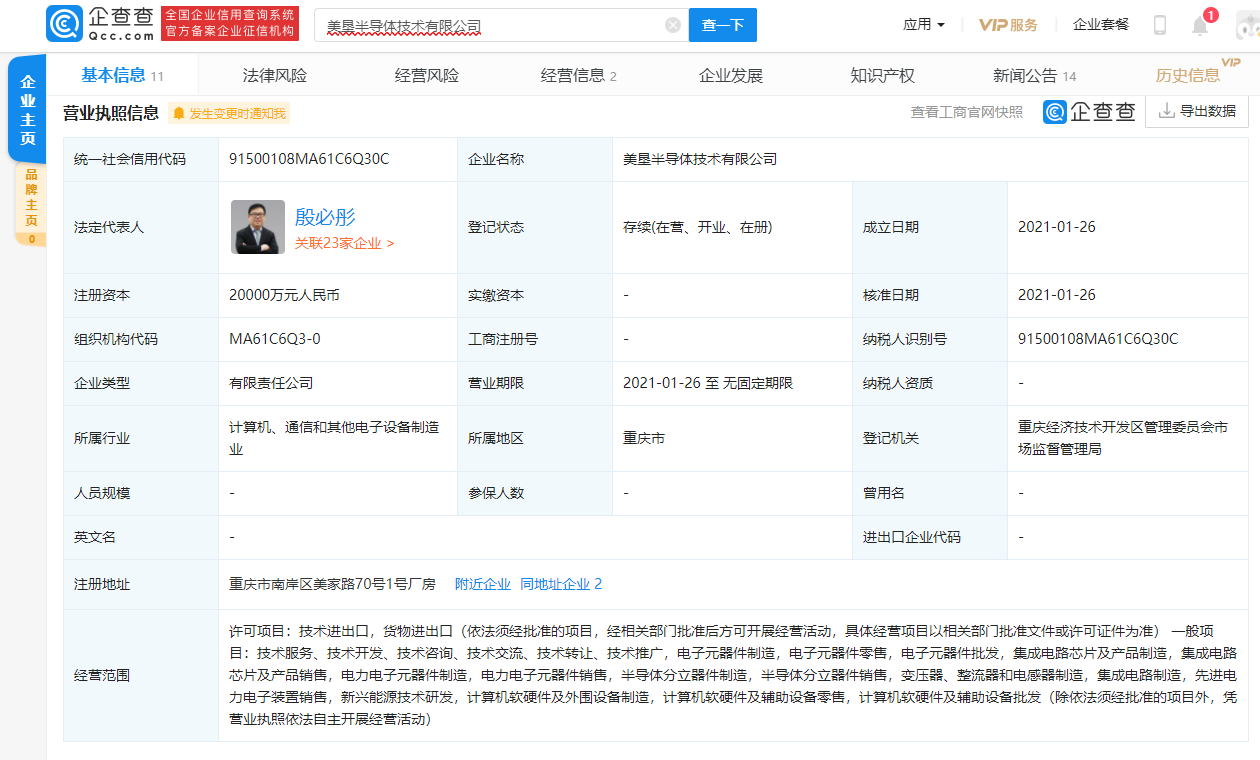Clear the search box with the X icon

(673, 25)
